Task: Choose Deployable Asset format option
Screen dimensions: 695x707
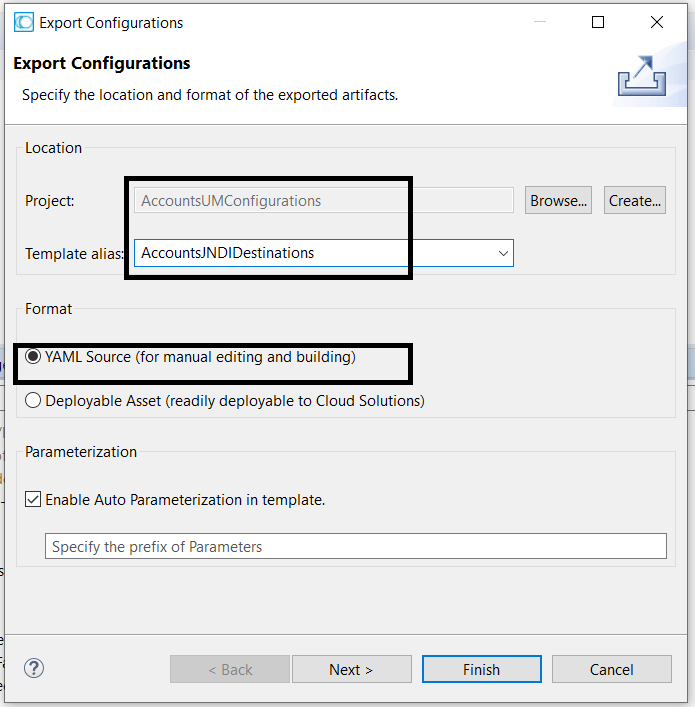Action: coord(33,400)
